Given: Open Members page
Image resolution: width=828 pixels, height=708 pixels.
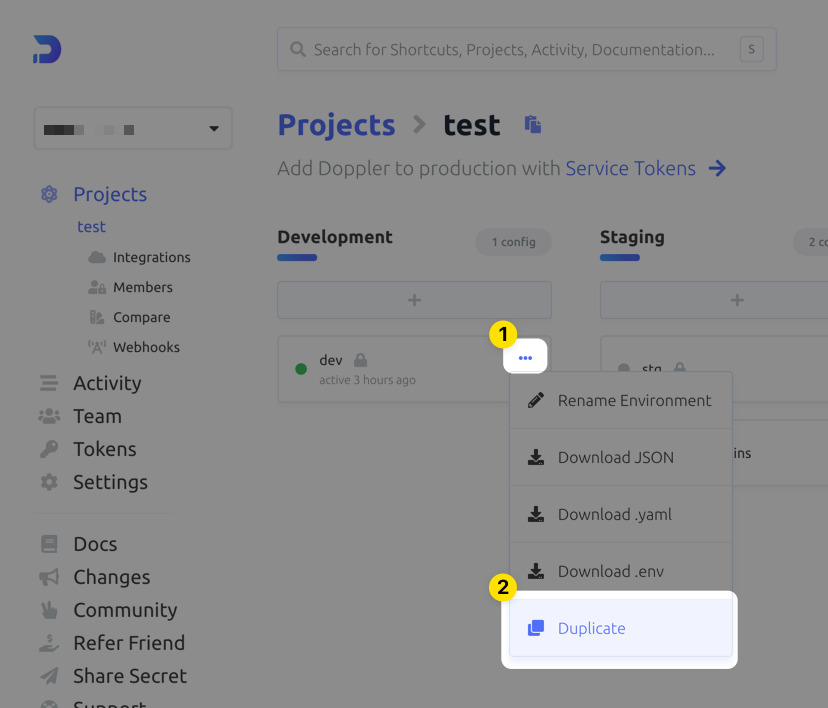Looking at the screenshot, I should (x=143, y=287).
